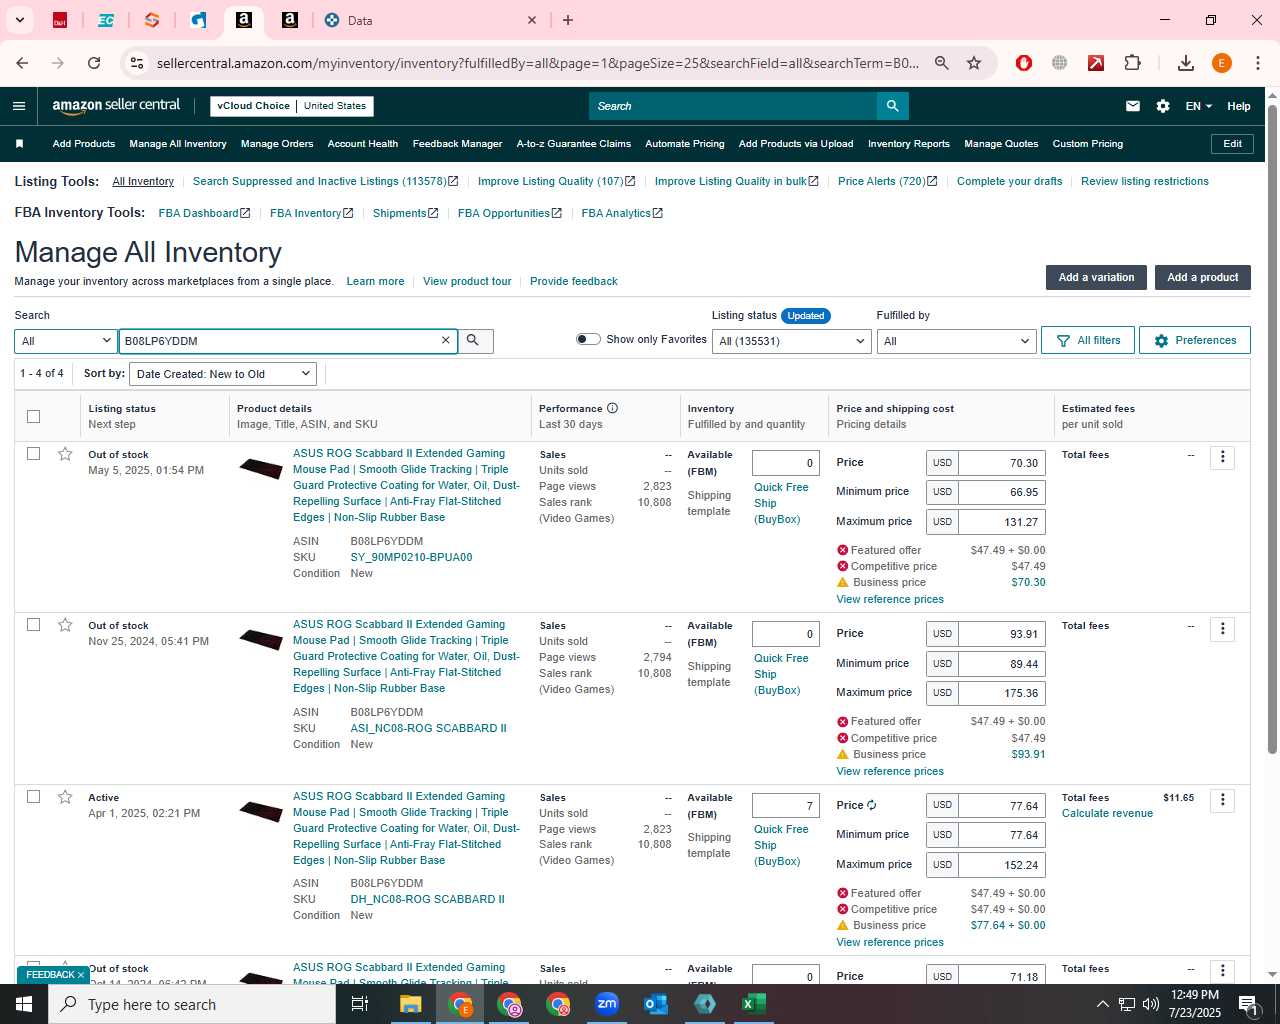
Task: Open actions menu for DH_NC08 row
Action: tap(1222, 800)
